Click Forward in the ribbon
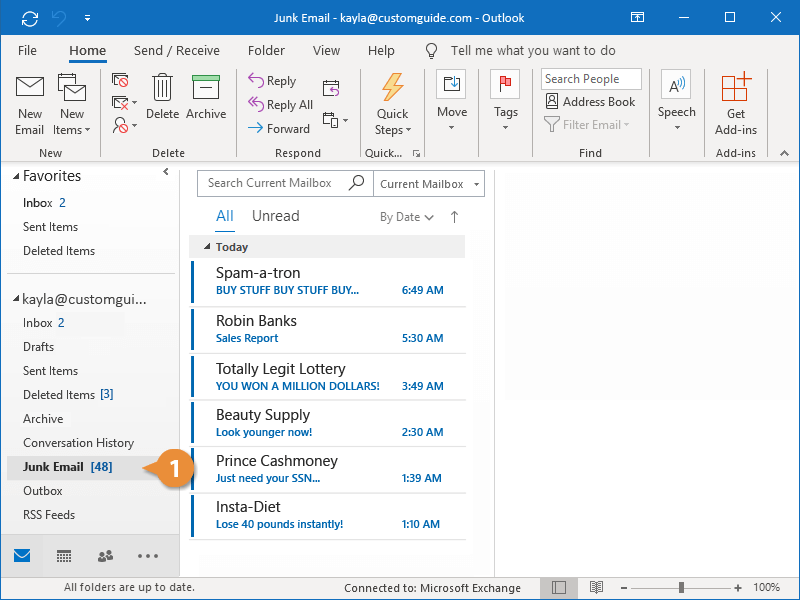This screenshot has width=800, height=600. coord(279,129)
